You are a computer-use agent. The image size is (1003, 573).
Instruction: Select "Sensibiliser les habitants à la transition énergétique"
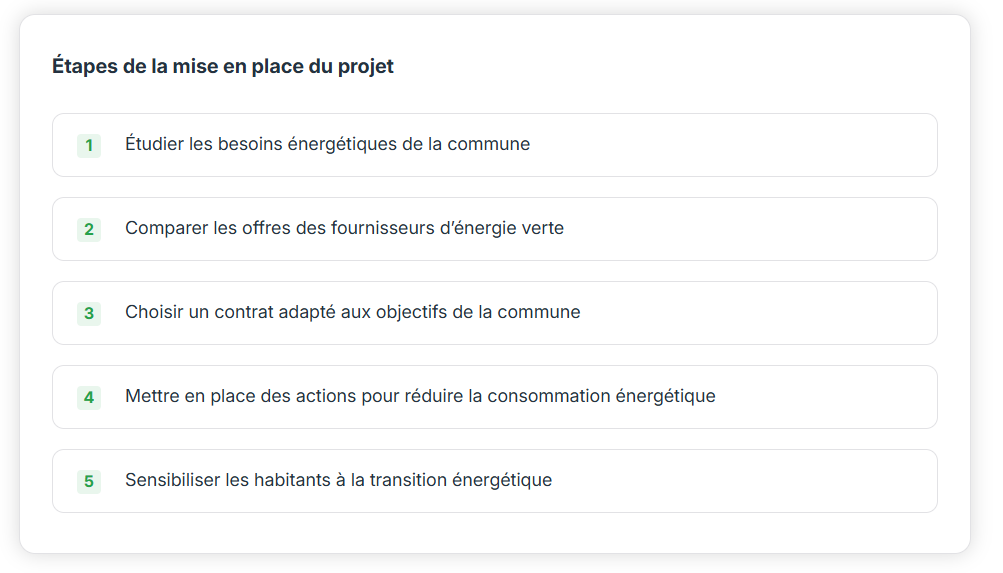338,480
